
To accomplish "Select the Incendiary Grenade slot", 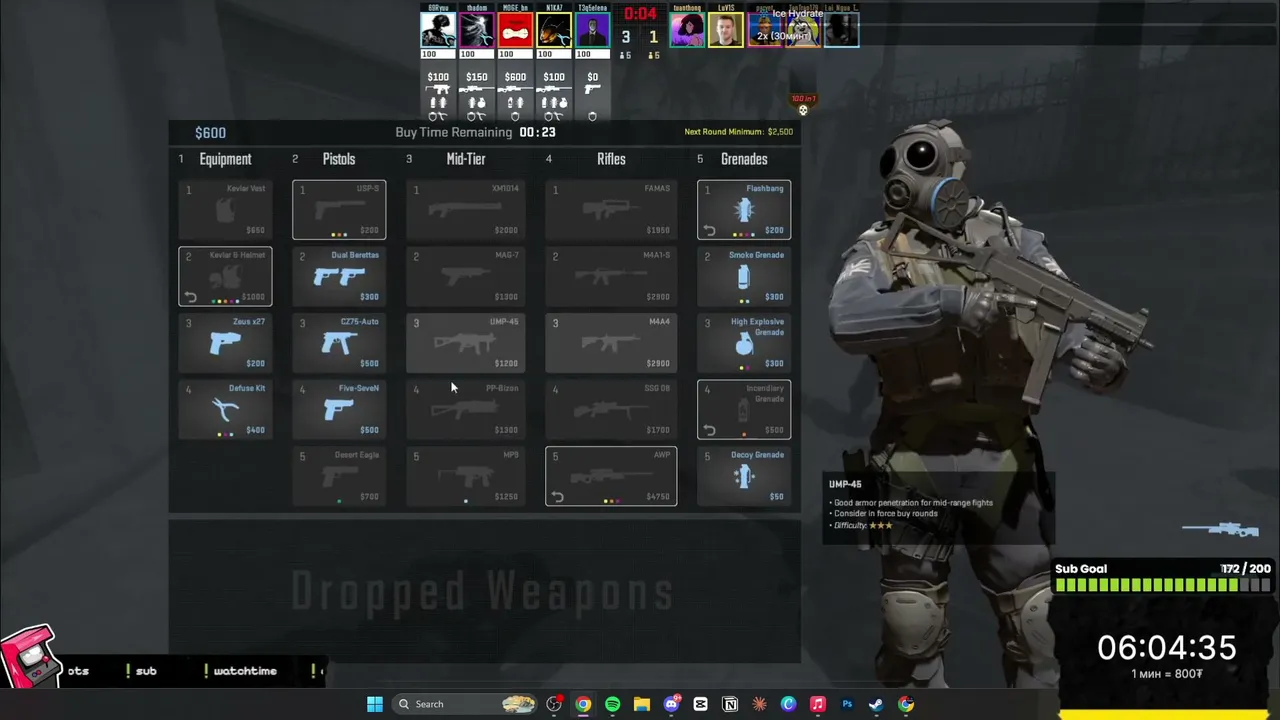I will (x=744, y=410).
